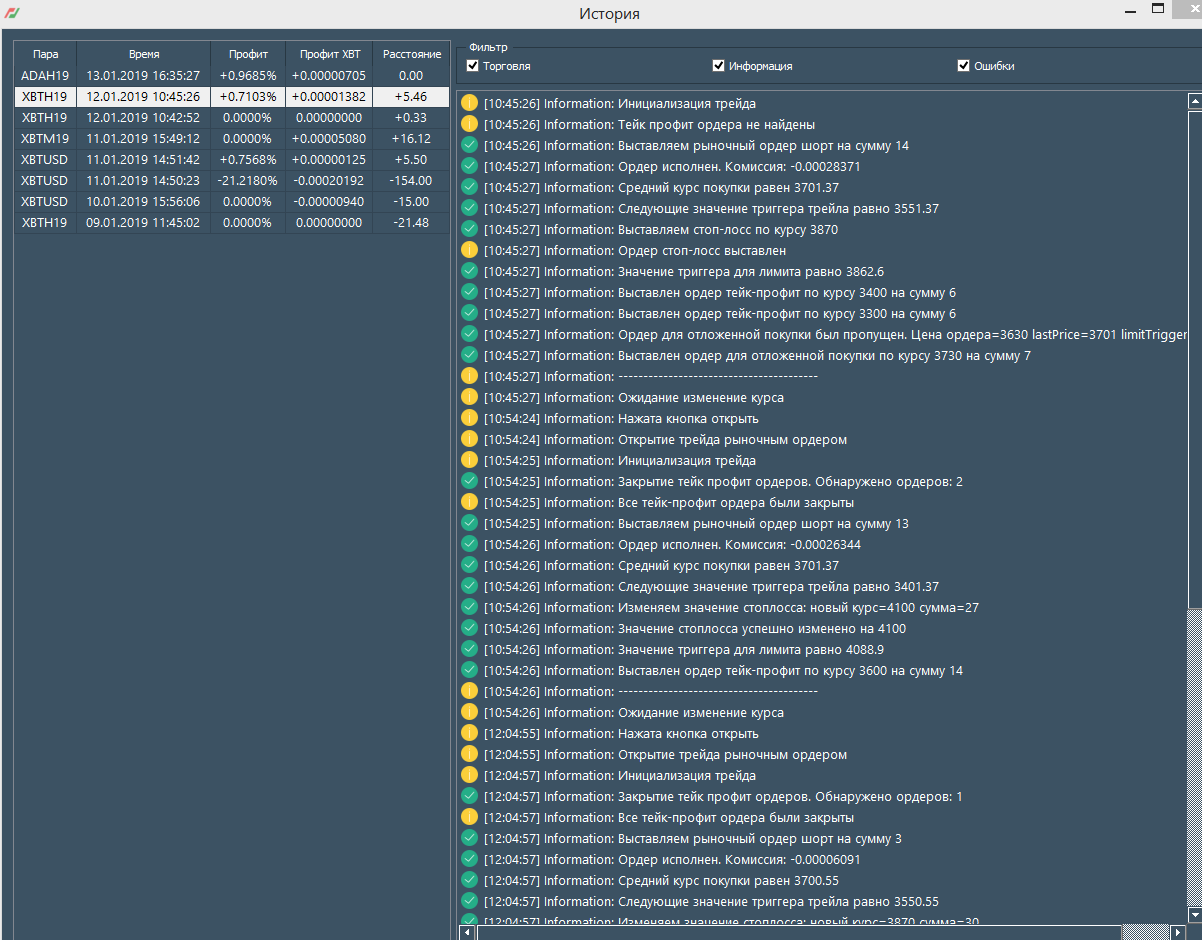The width and height of the screenshot is (1202, 940).
Task: Click the log scroll-up arrow button
Action: (1194, 101)
